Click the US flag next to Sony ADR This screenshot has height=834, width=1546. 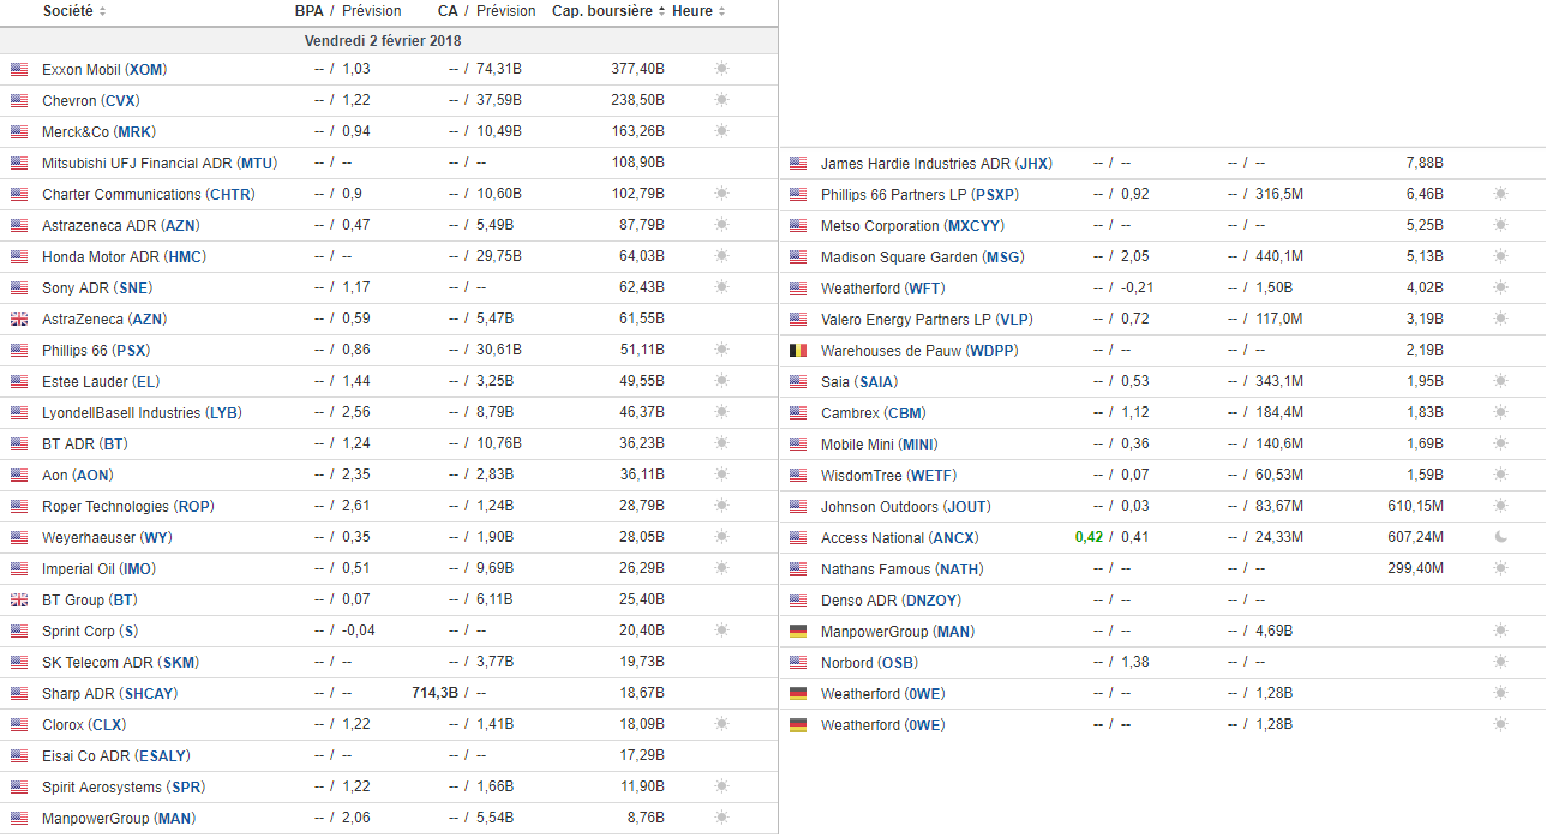click(19, 288)
